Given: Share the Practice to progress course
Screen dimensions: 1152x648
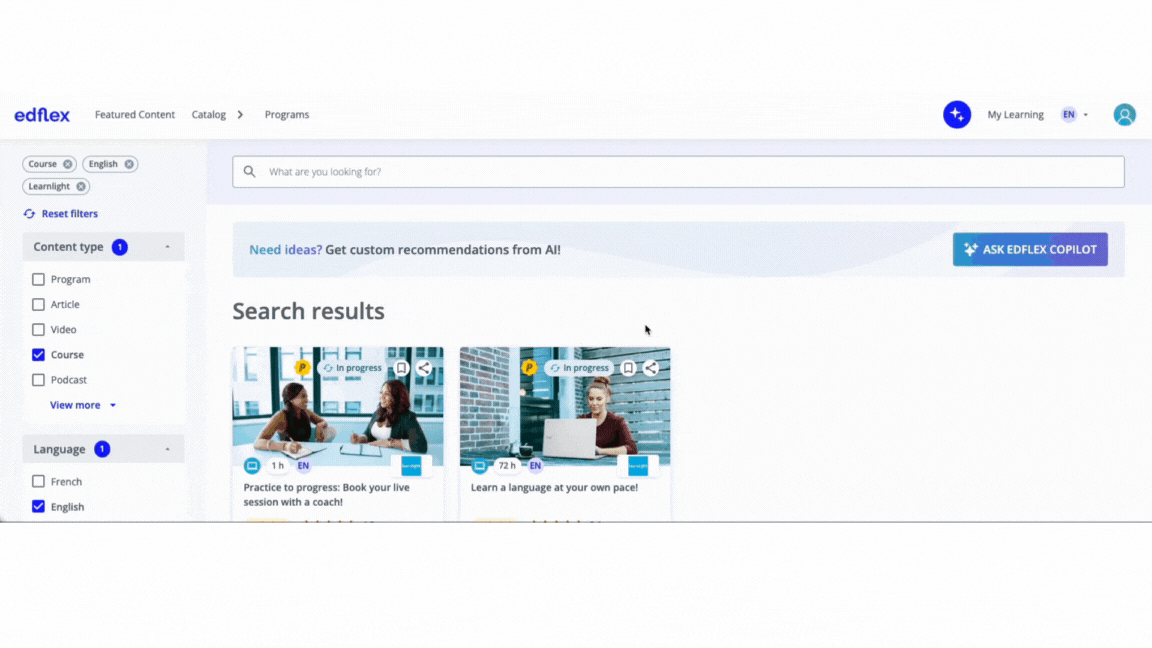Looking at the screenshot, I should 424,367.
